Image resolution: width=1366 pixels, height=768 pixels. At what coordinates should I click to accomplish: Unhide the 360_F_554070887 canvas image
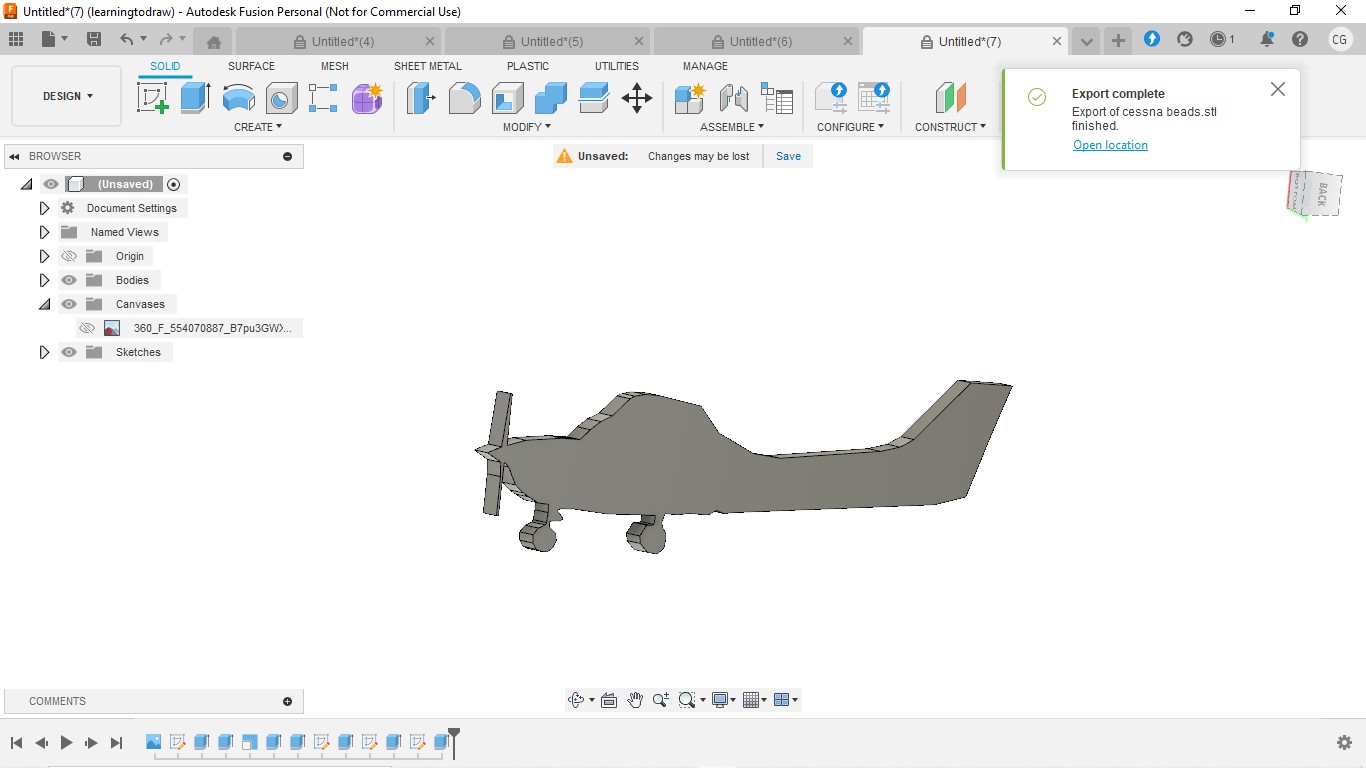click(x=87, y=328)
